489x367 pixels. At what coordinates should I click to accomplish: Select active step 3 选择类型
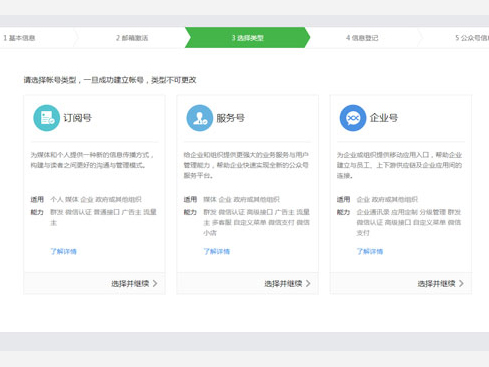click(x=247, y=38)
